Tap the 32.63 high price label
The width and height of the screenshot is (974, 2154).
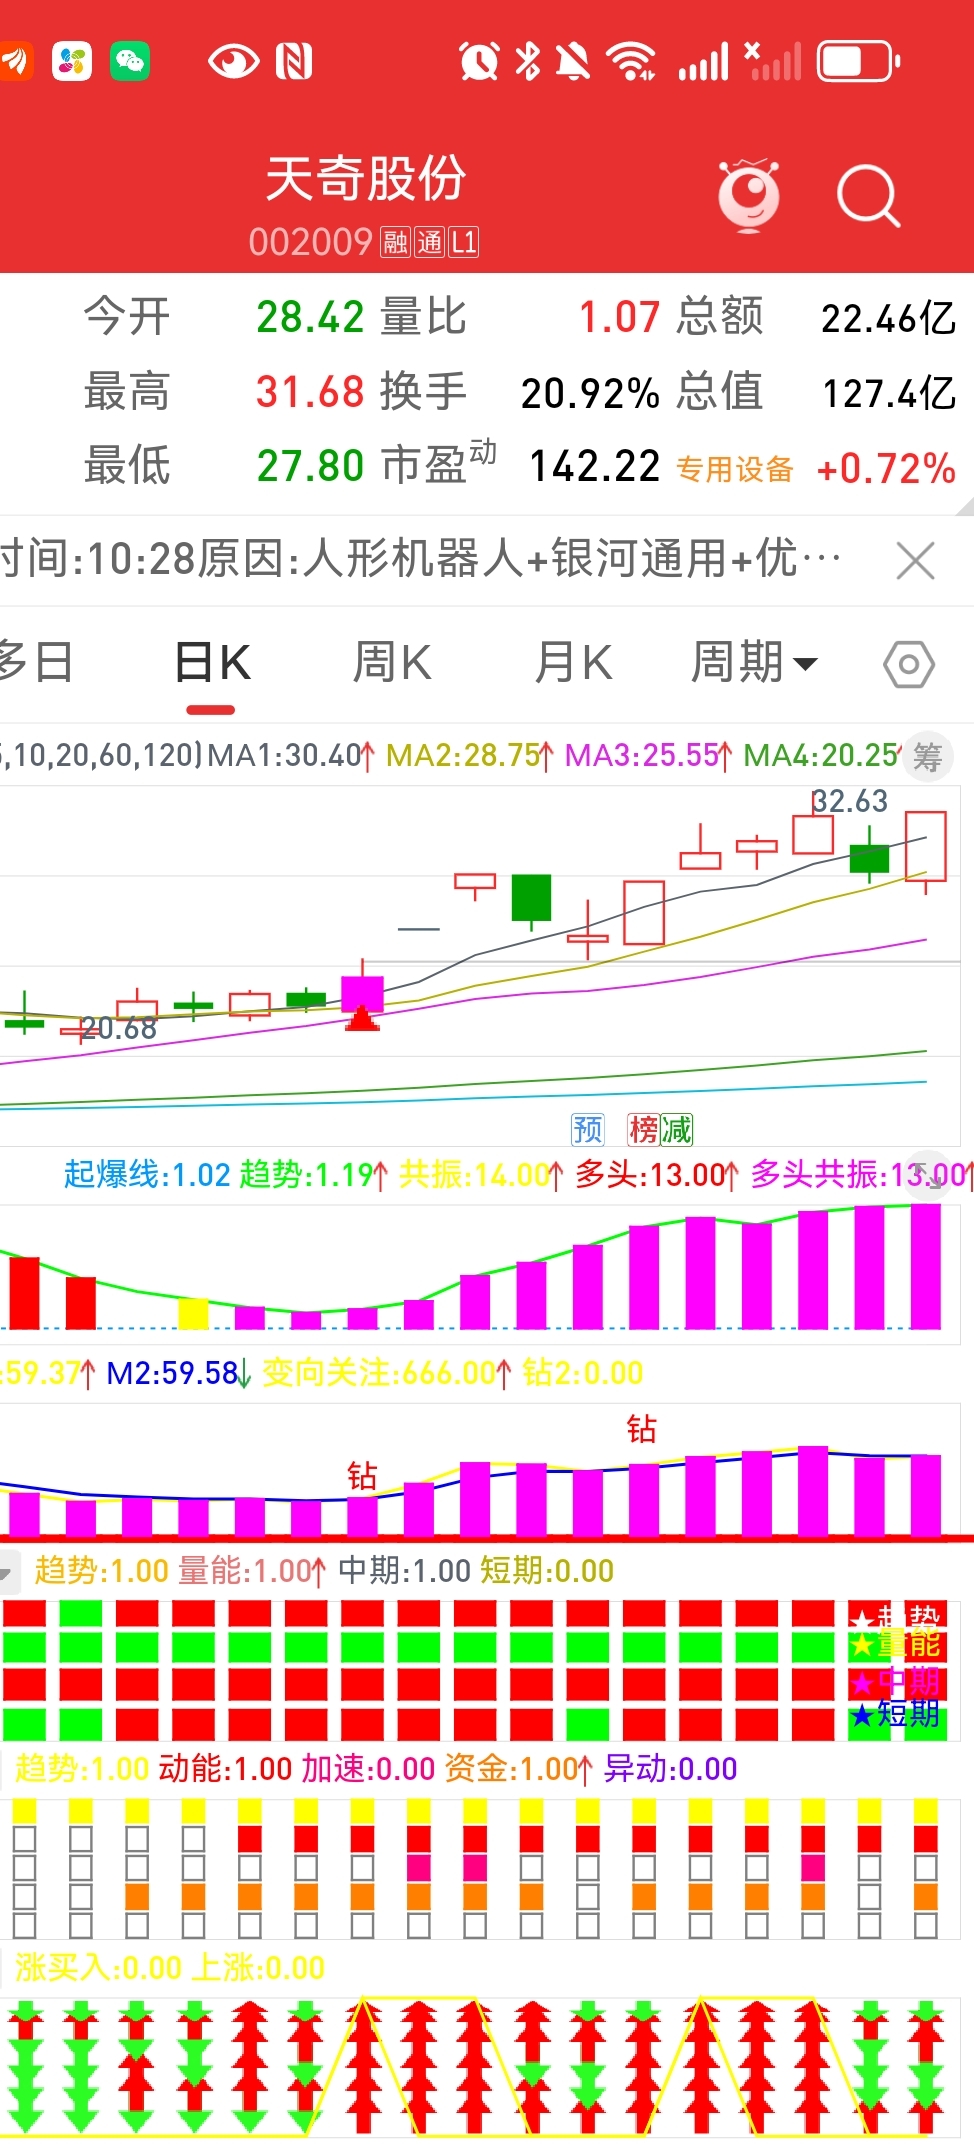(x=849, y=801)
